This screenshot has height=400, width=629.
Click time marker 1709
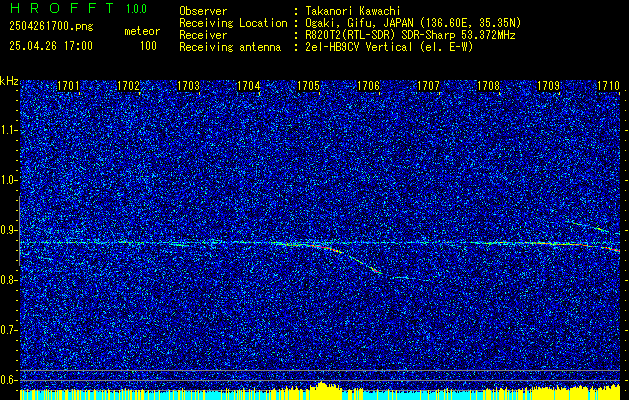tap(548, 86)
